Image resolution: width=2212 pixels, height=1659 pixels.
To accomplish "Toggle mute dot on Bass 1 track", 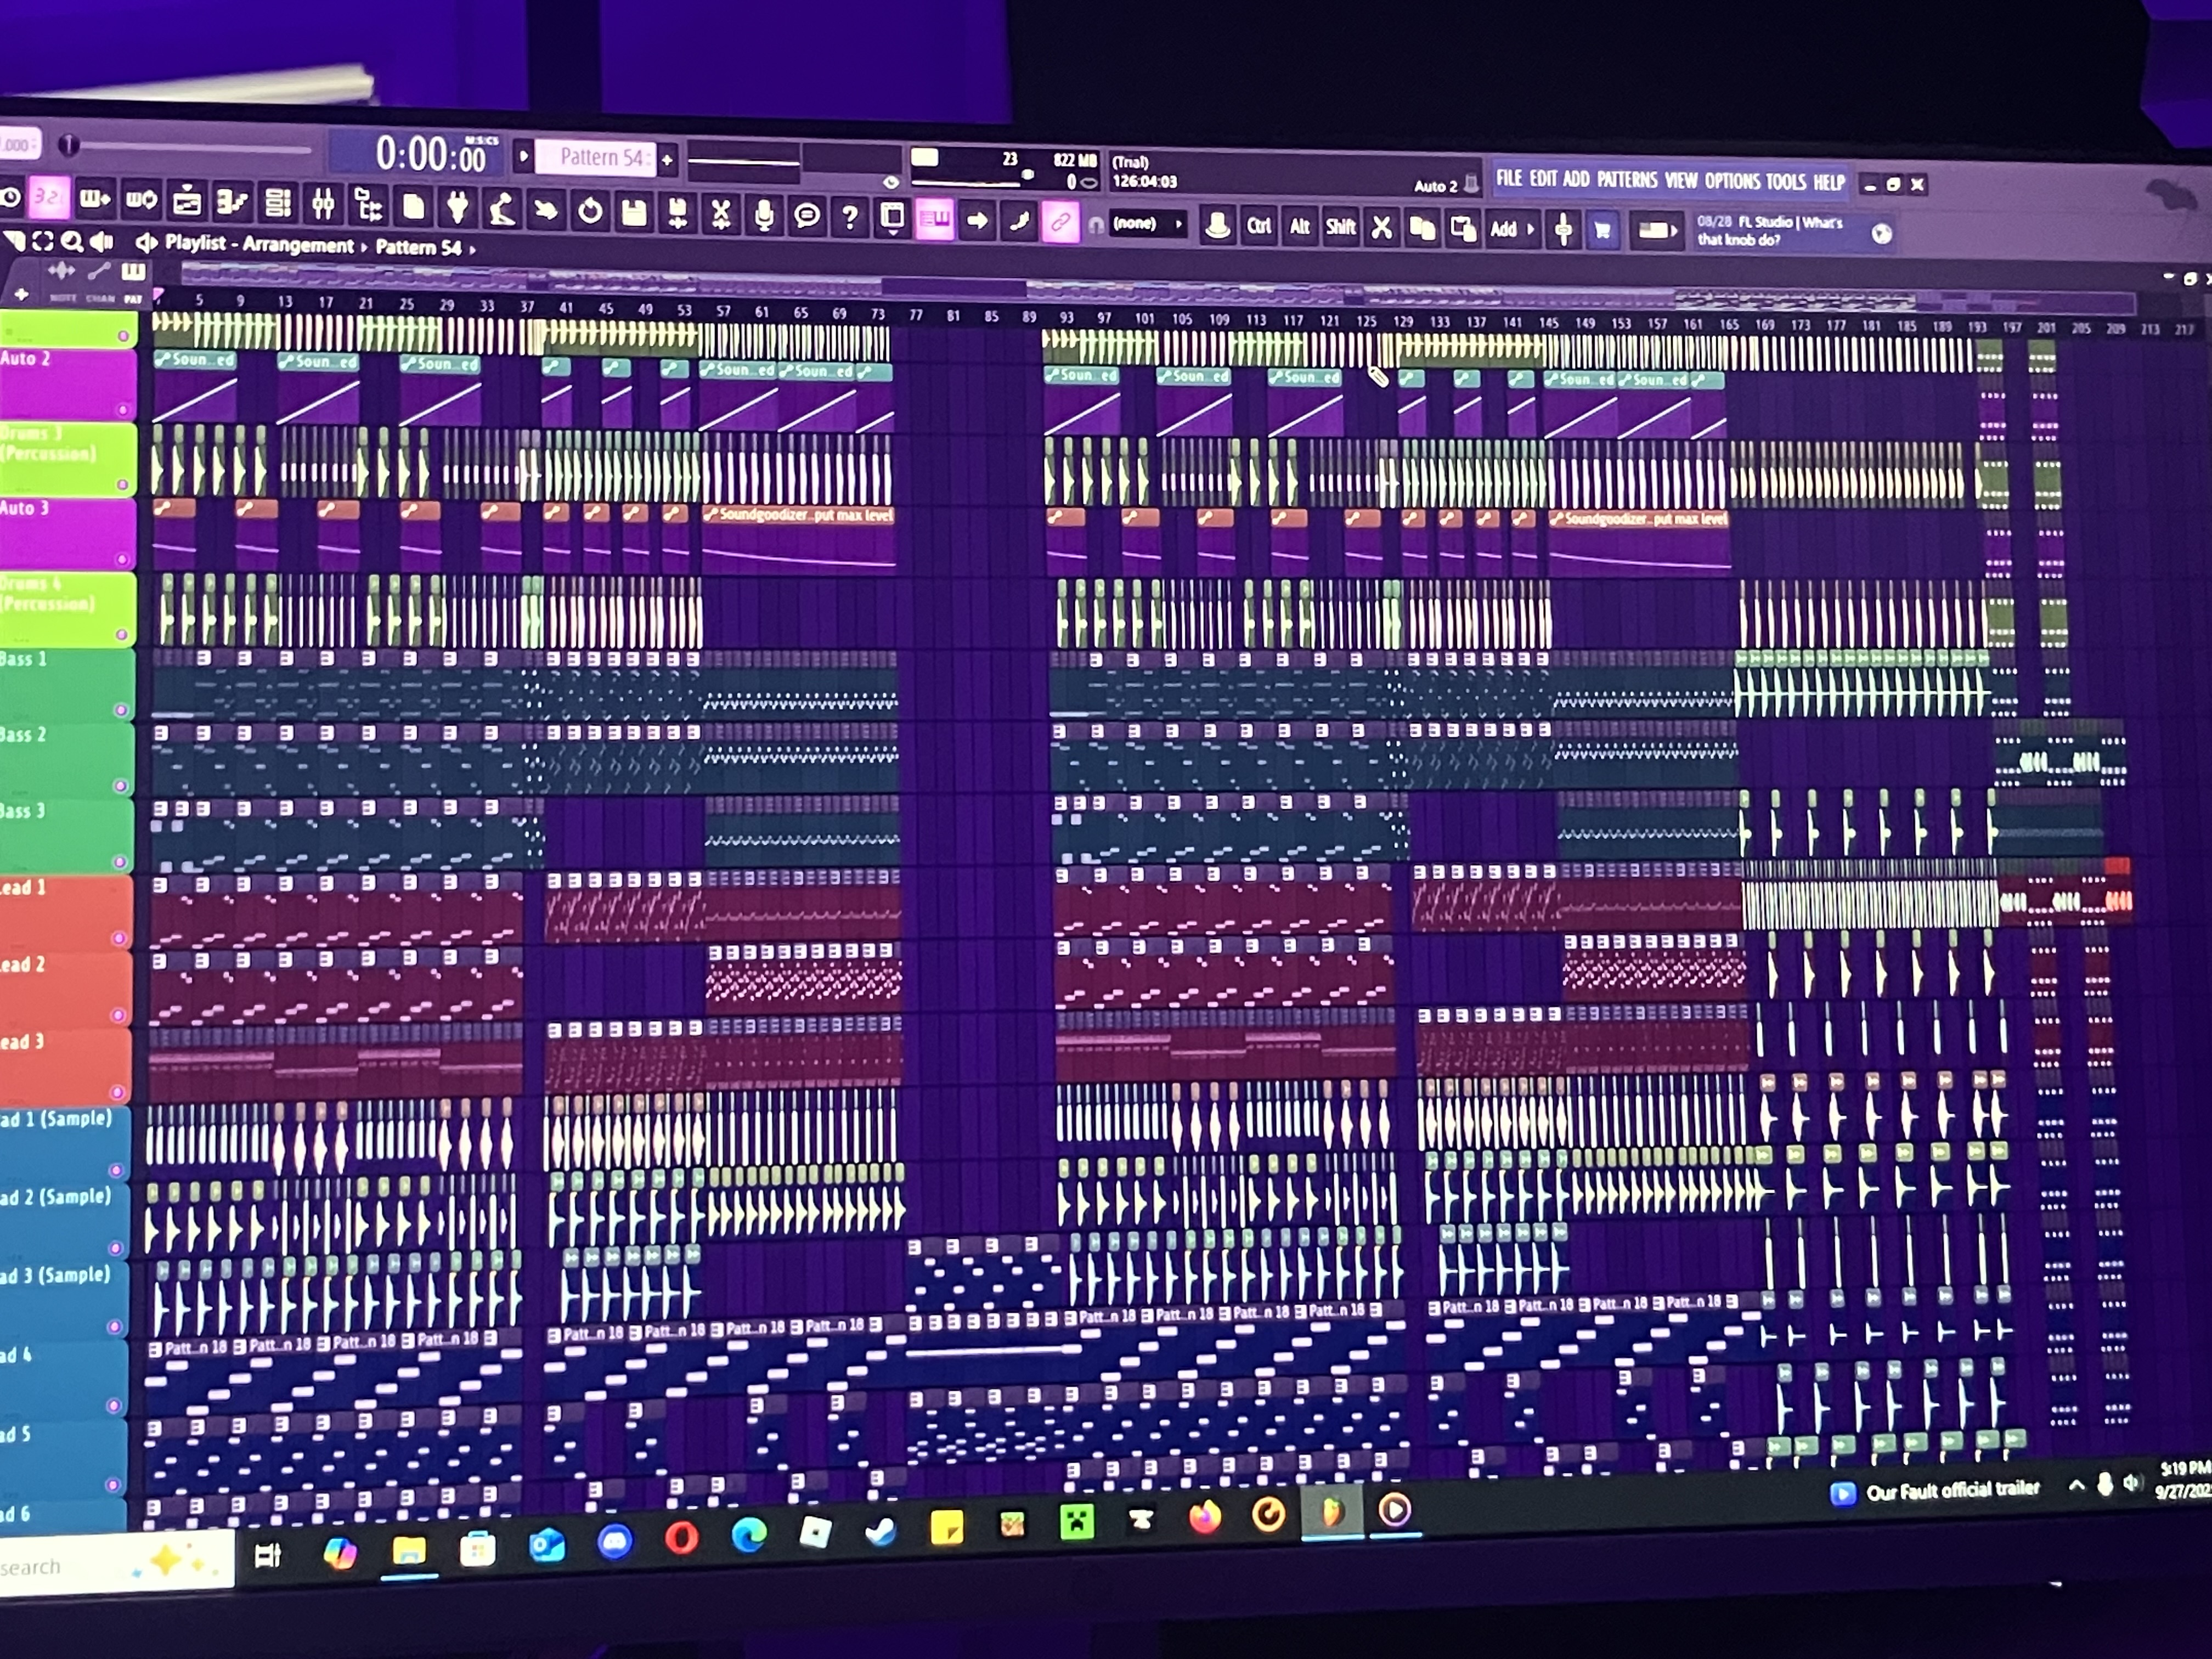I will point(121,710).
